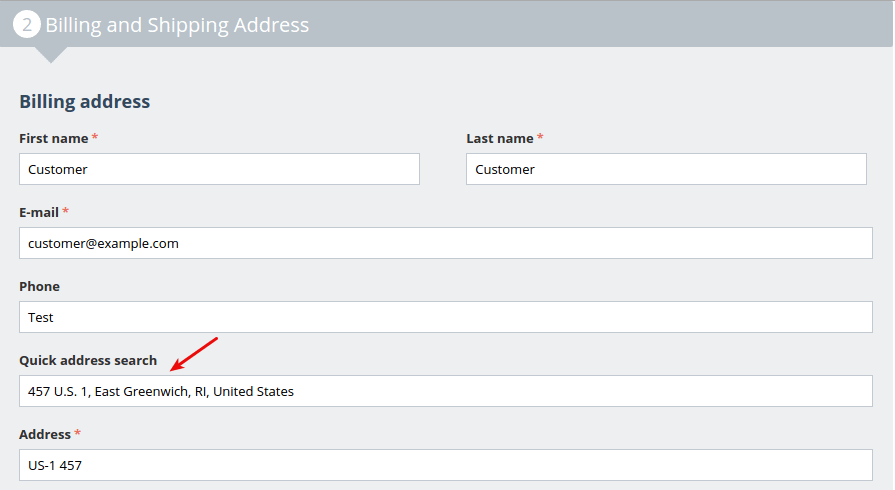Focus the Last name input field
895x490 pixels.
tap(666, 169)
